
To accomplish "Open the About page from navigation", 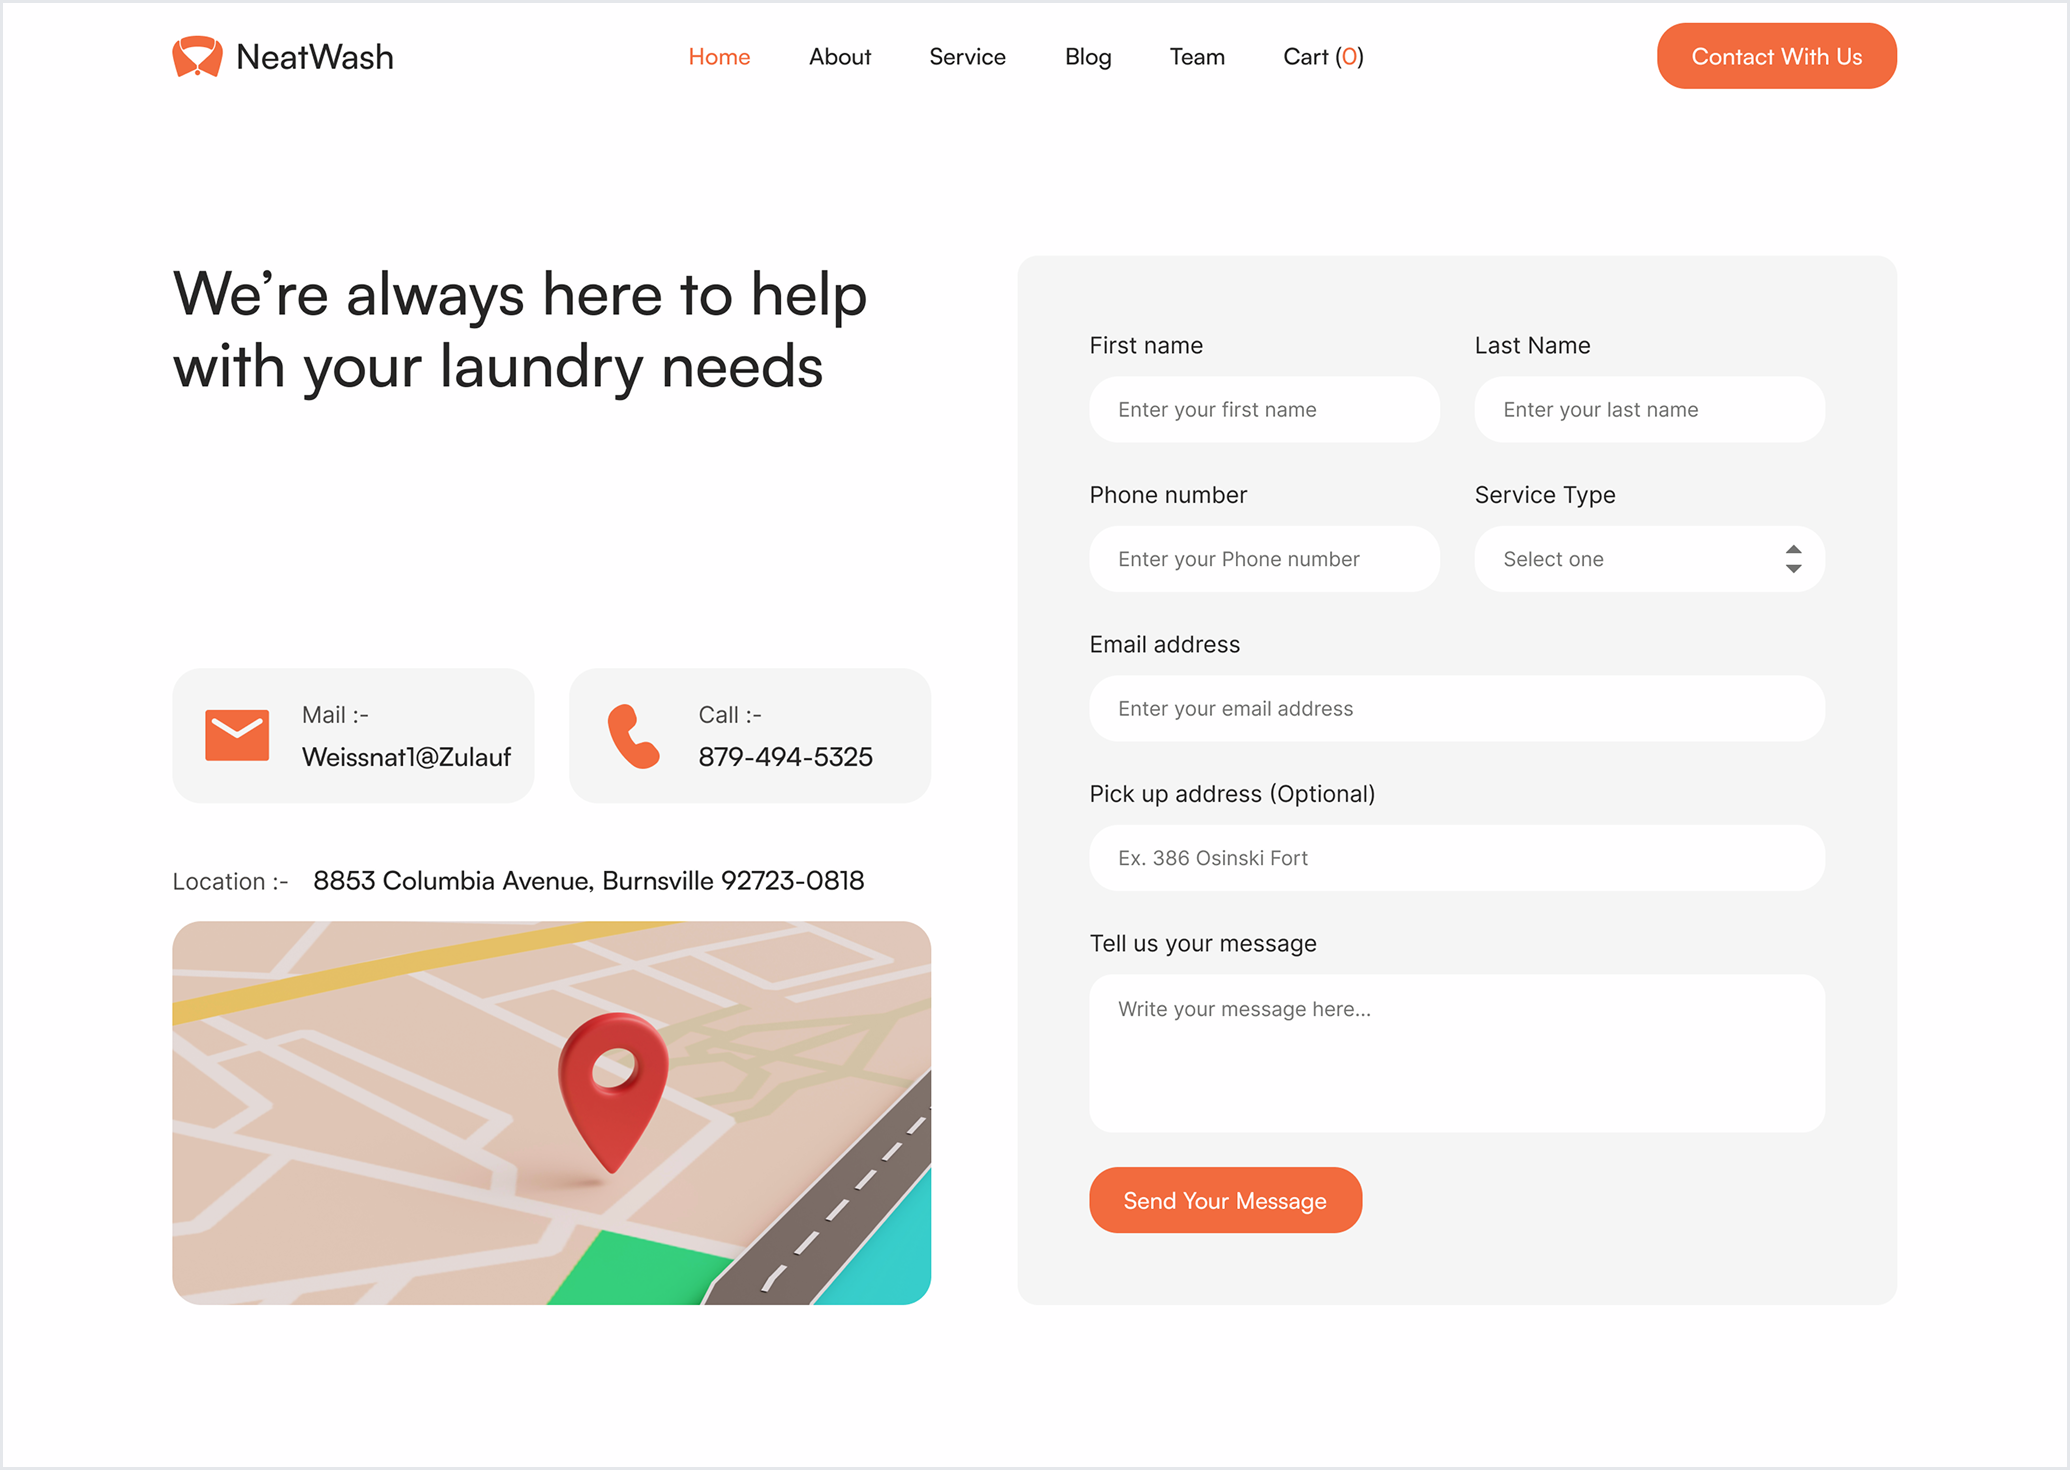I will tap(840, 57).
